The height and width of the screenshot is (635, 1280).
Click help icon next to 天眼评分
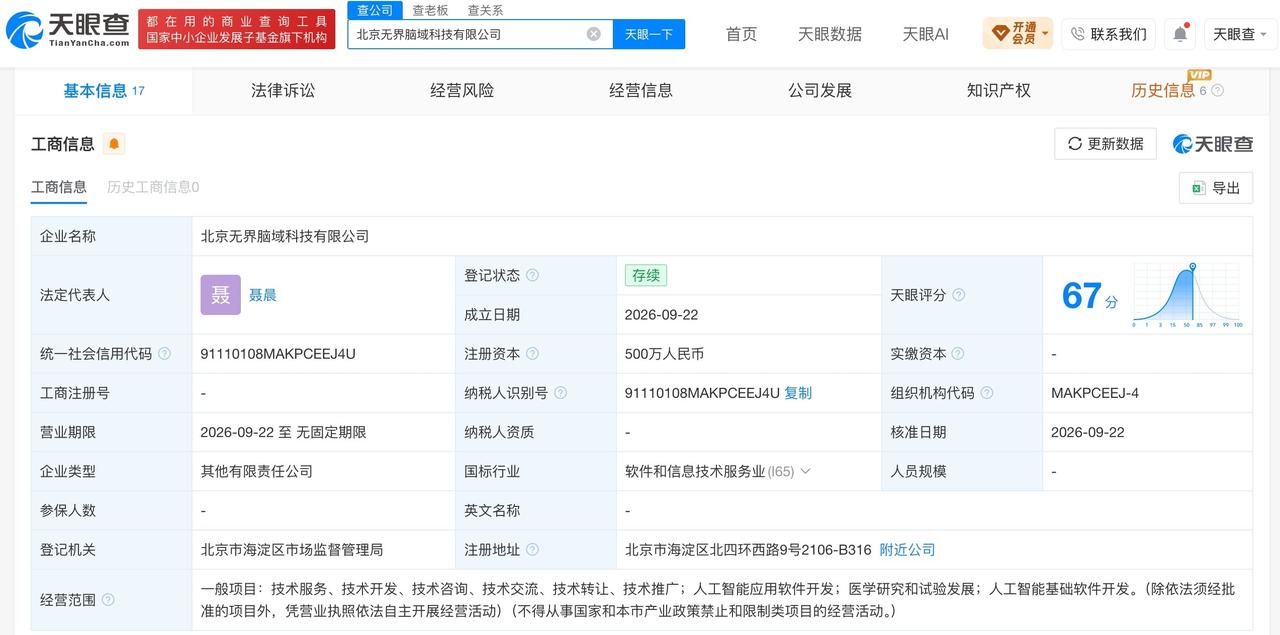(x=958, y=295)
